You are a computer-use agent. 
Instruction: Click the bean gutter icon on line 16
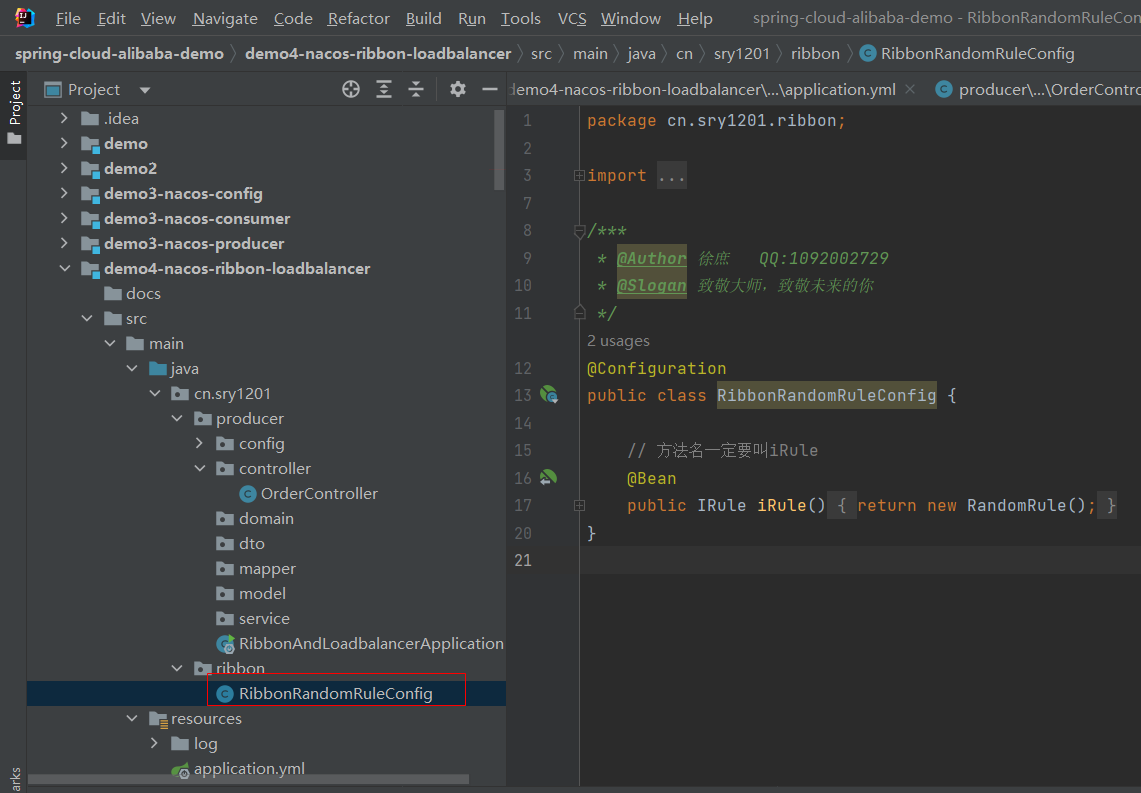(548, 478)
